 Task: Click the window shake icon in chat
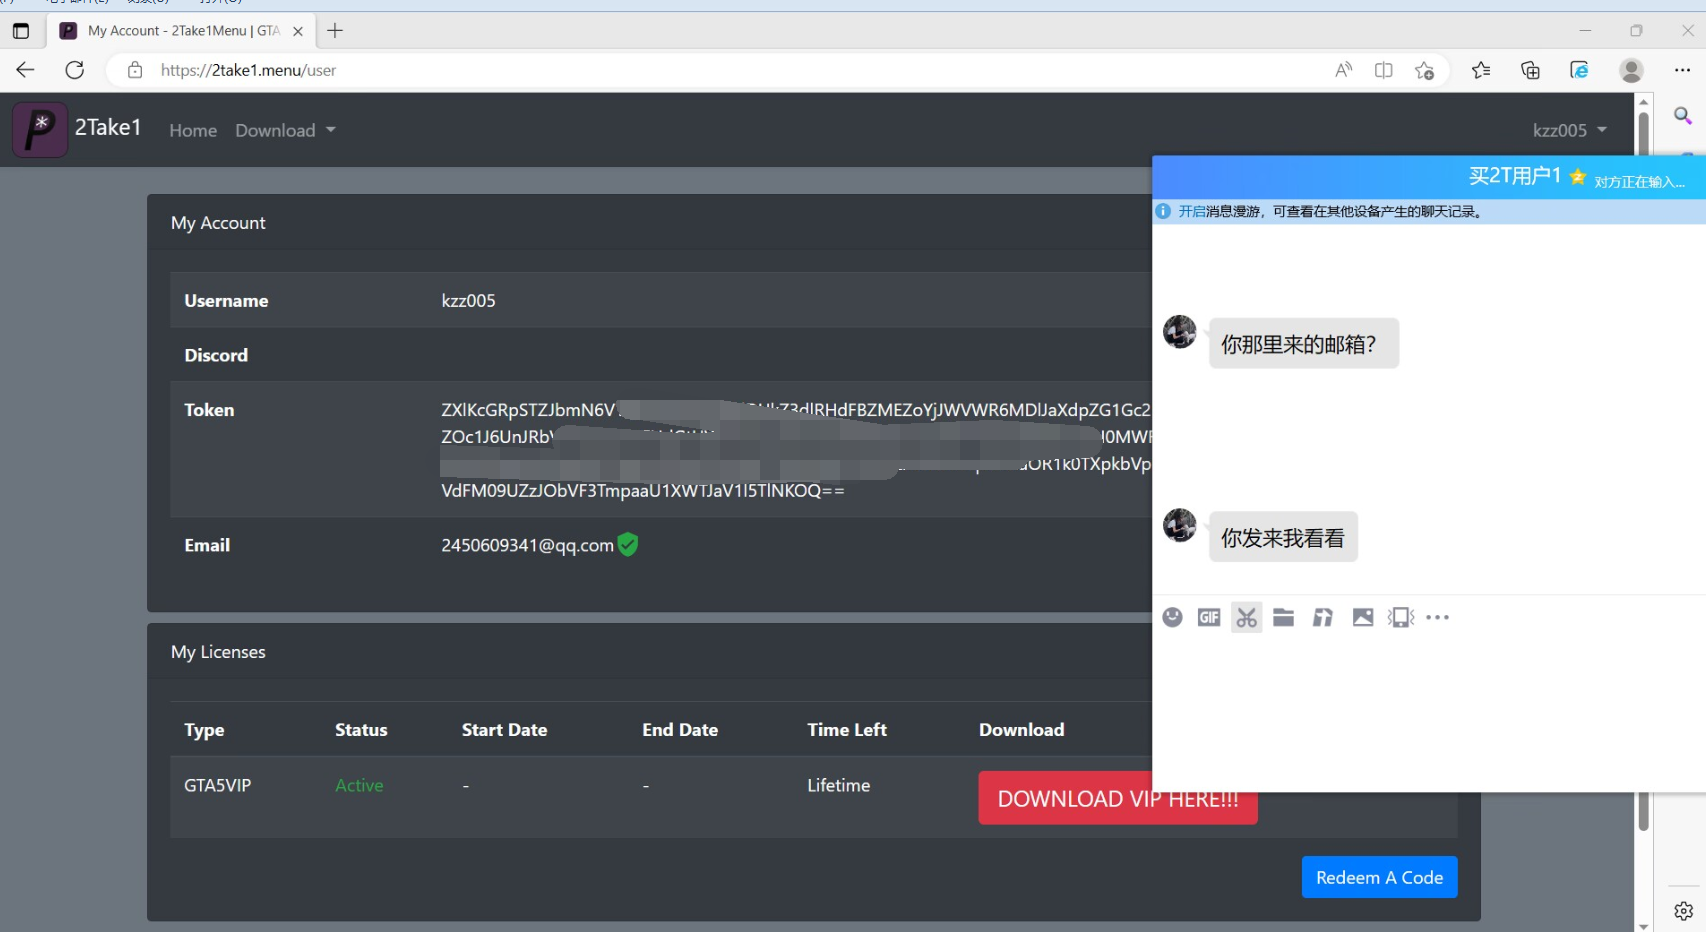pyautogui.click(x=1401, y=617)
